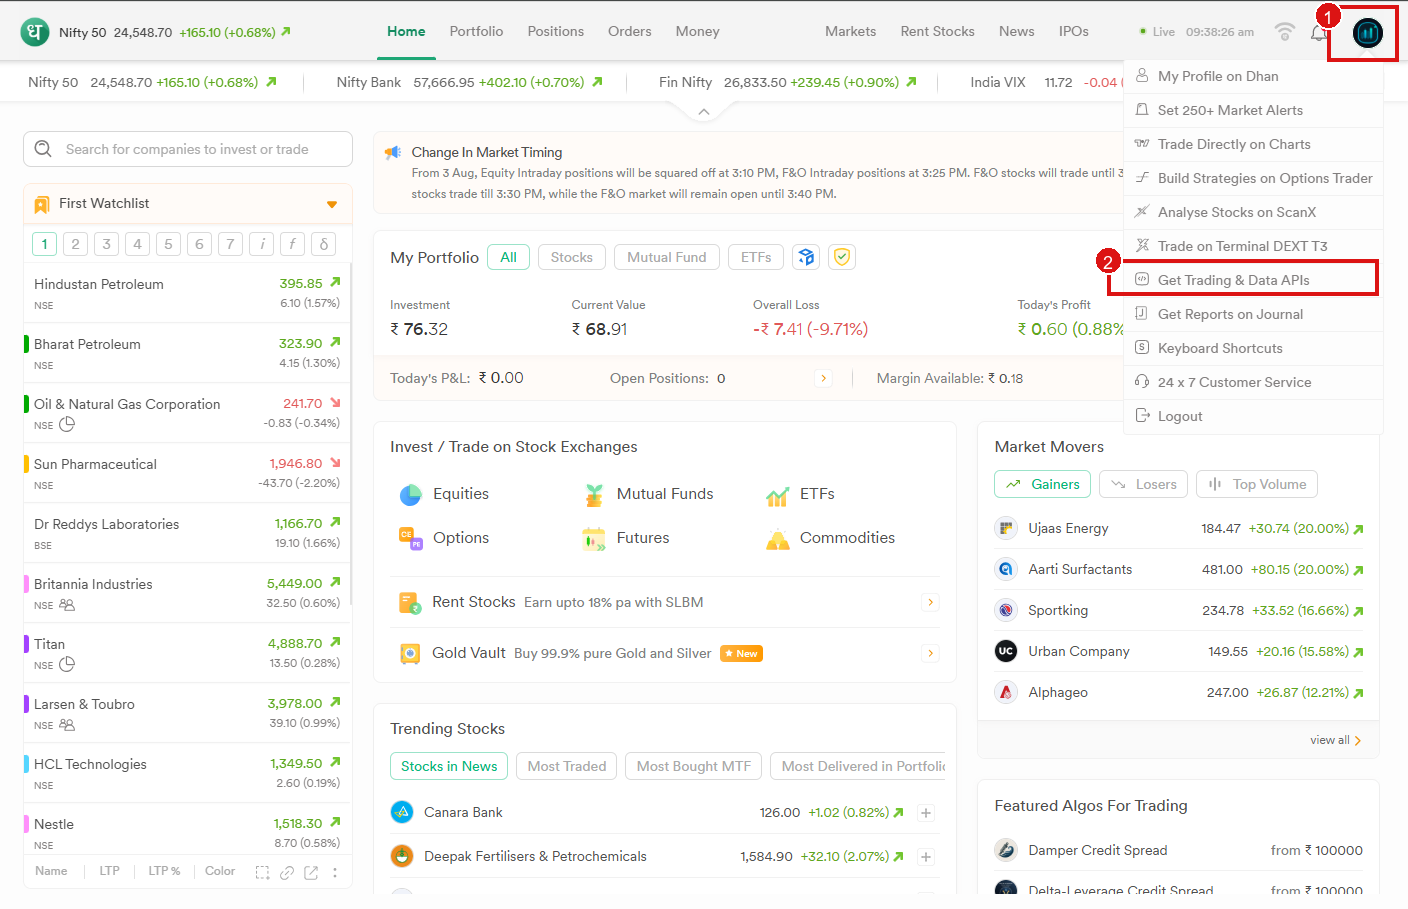Expand the First Watchlist dropdown arrow
Screen dimensions: 1408x909
point(332,205)
